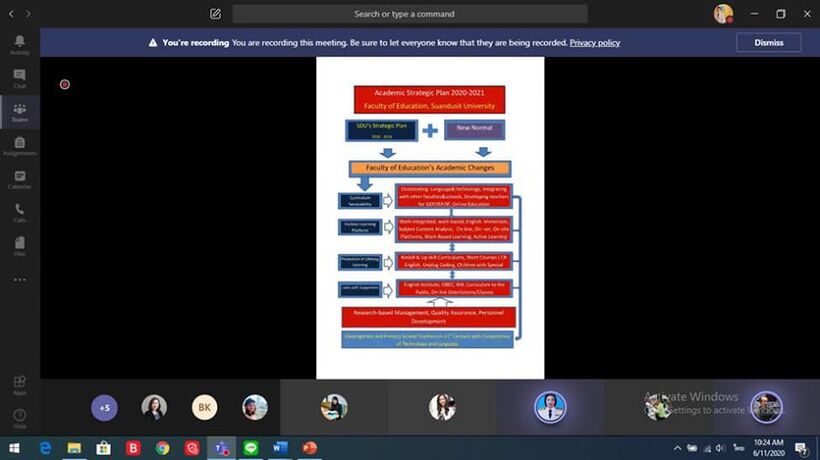Open your profile picture menu
820x460 pixels.
click(x=723, y=14)
